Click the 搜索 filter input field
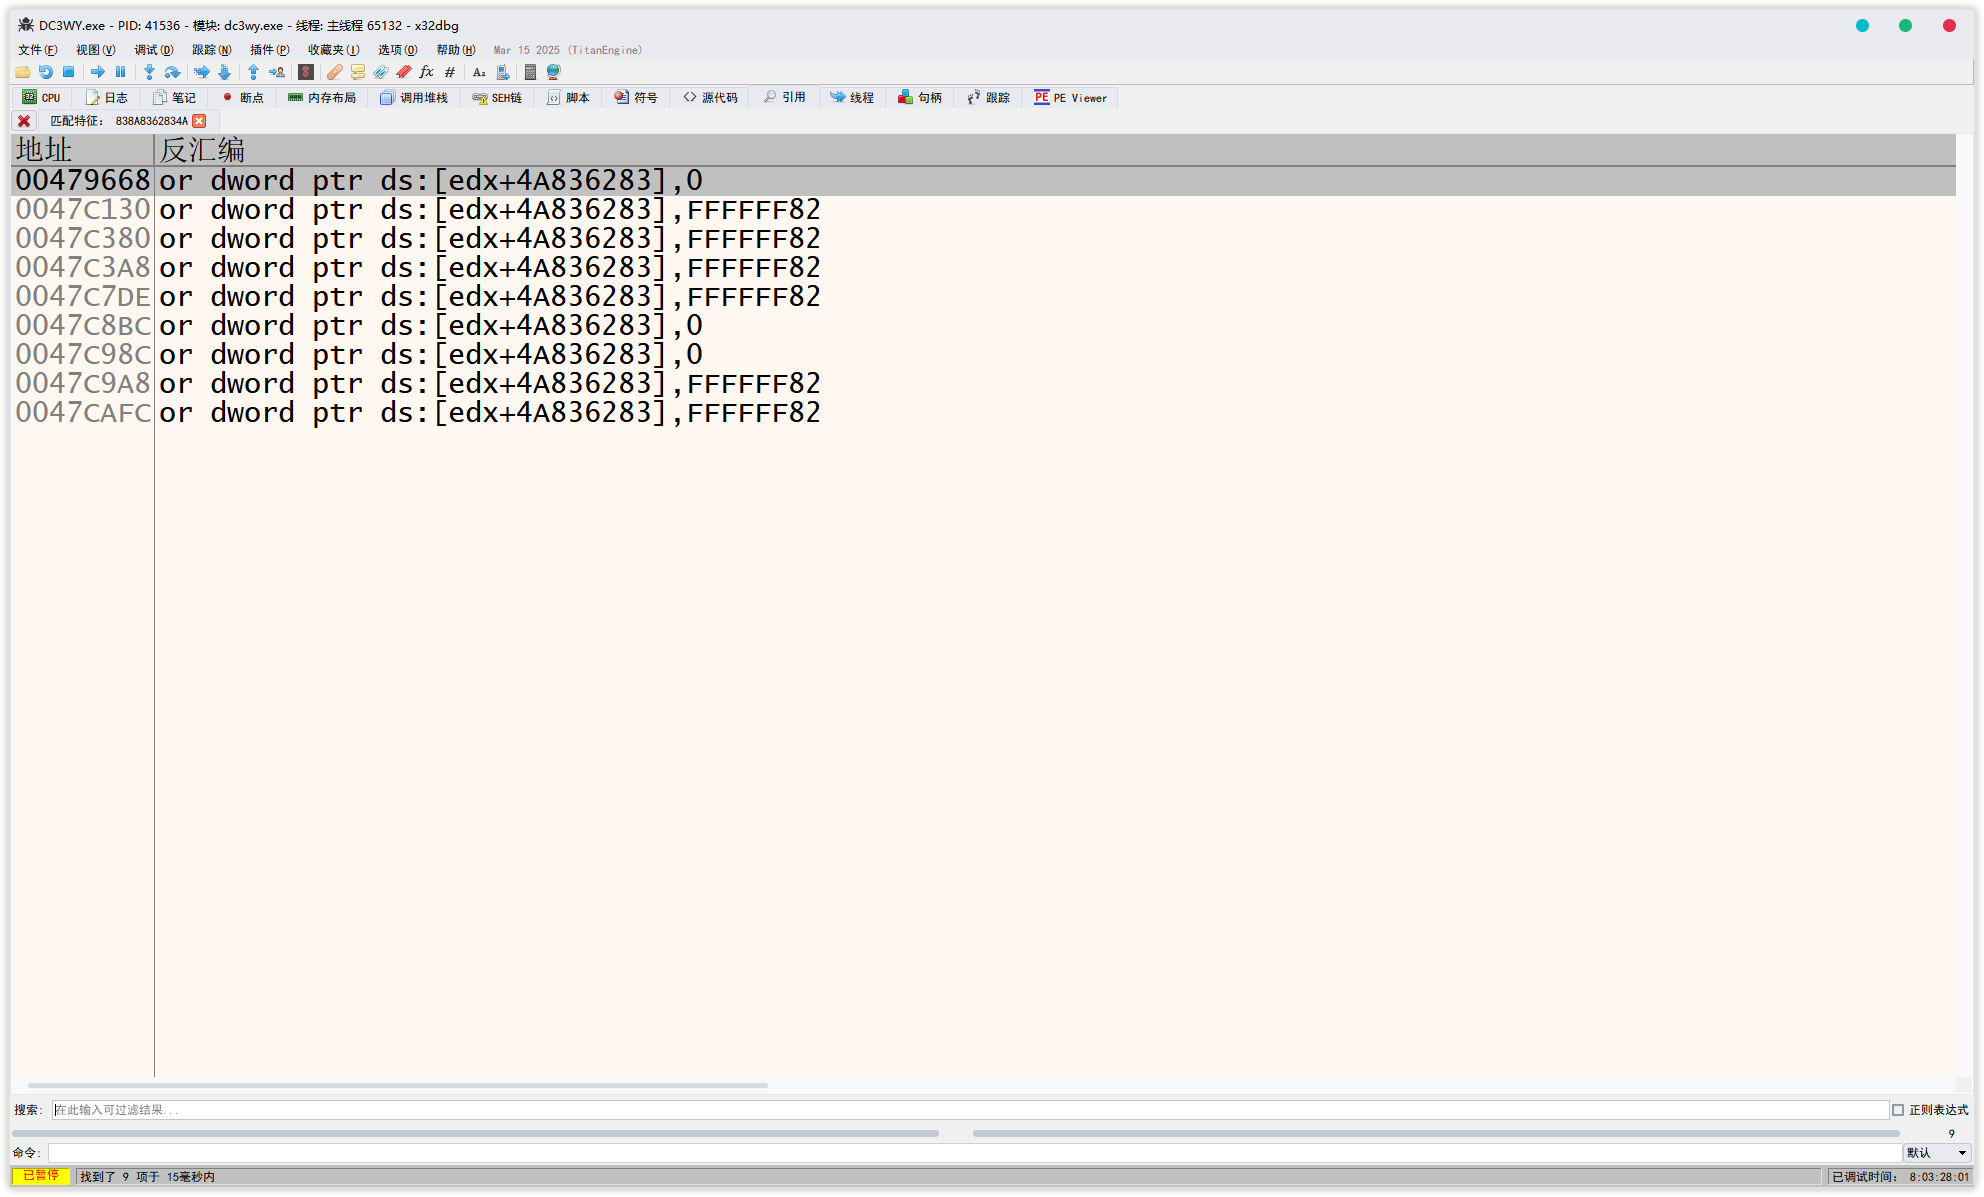 tap(970, 1110)
